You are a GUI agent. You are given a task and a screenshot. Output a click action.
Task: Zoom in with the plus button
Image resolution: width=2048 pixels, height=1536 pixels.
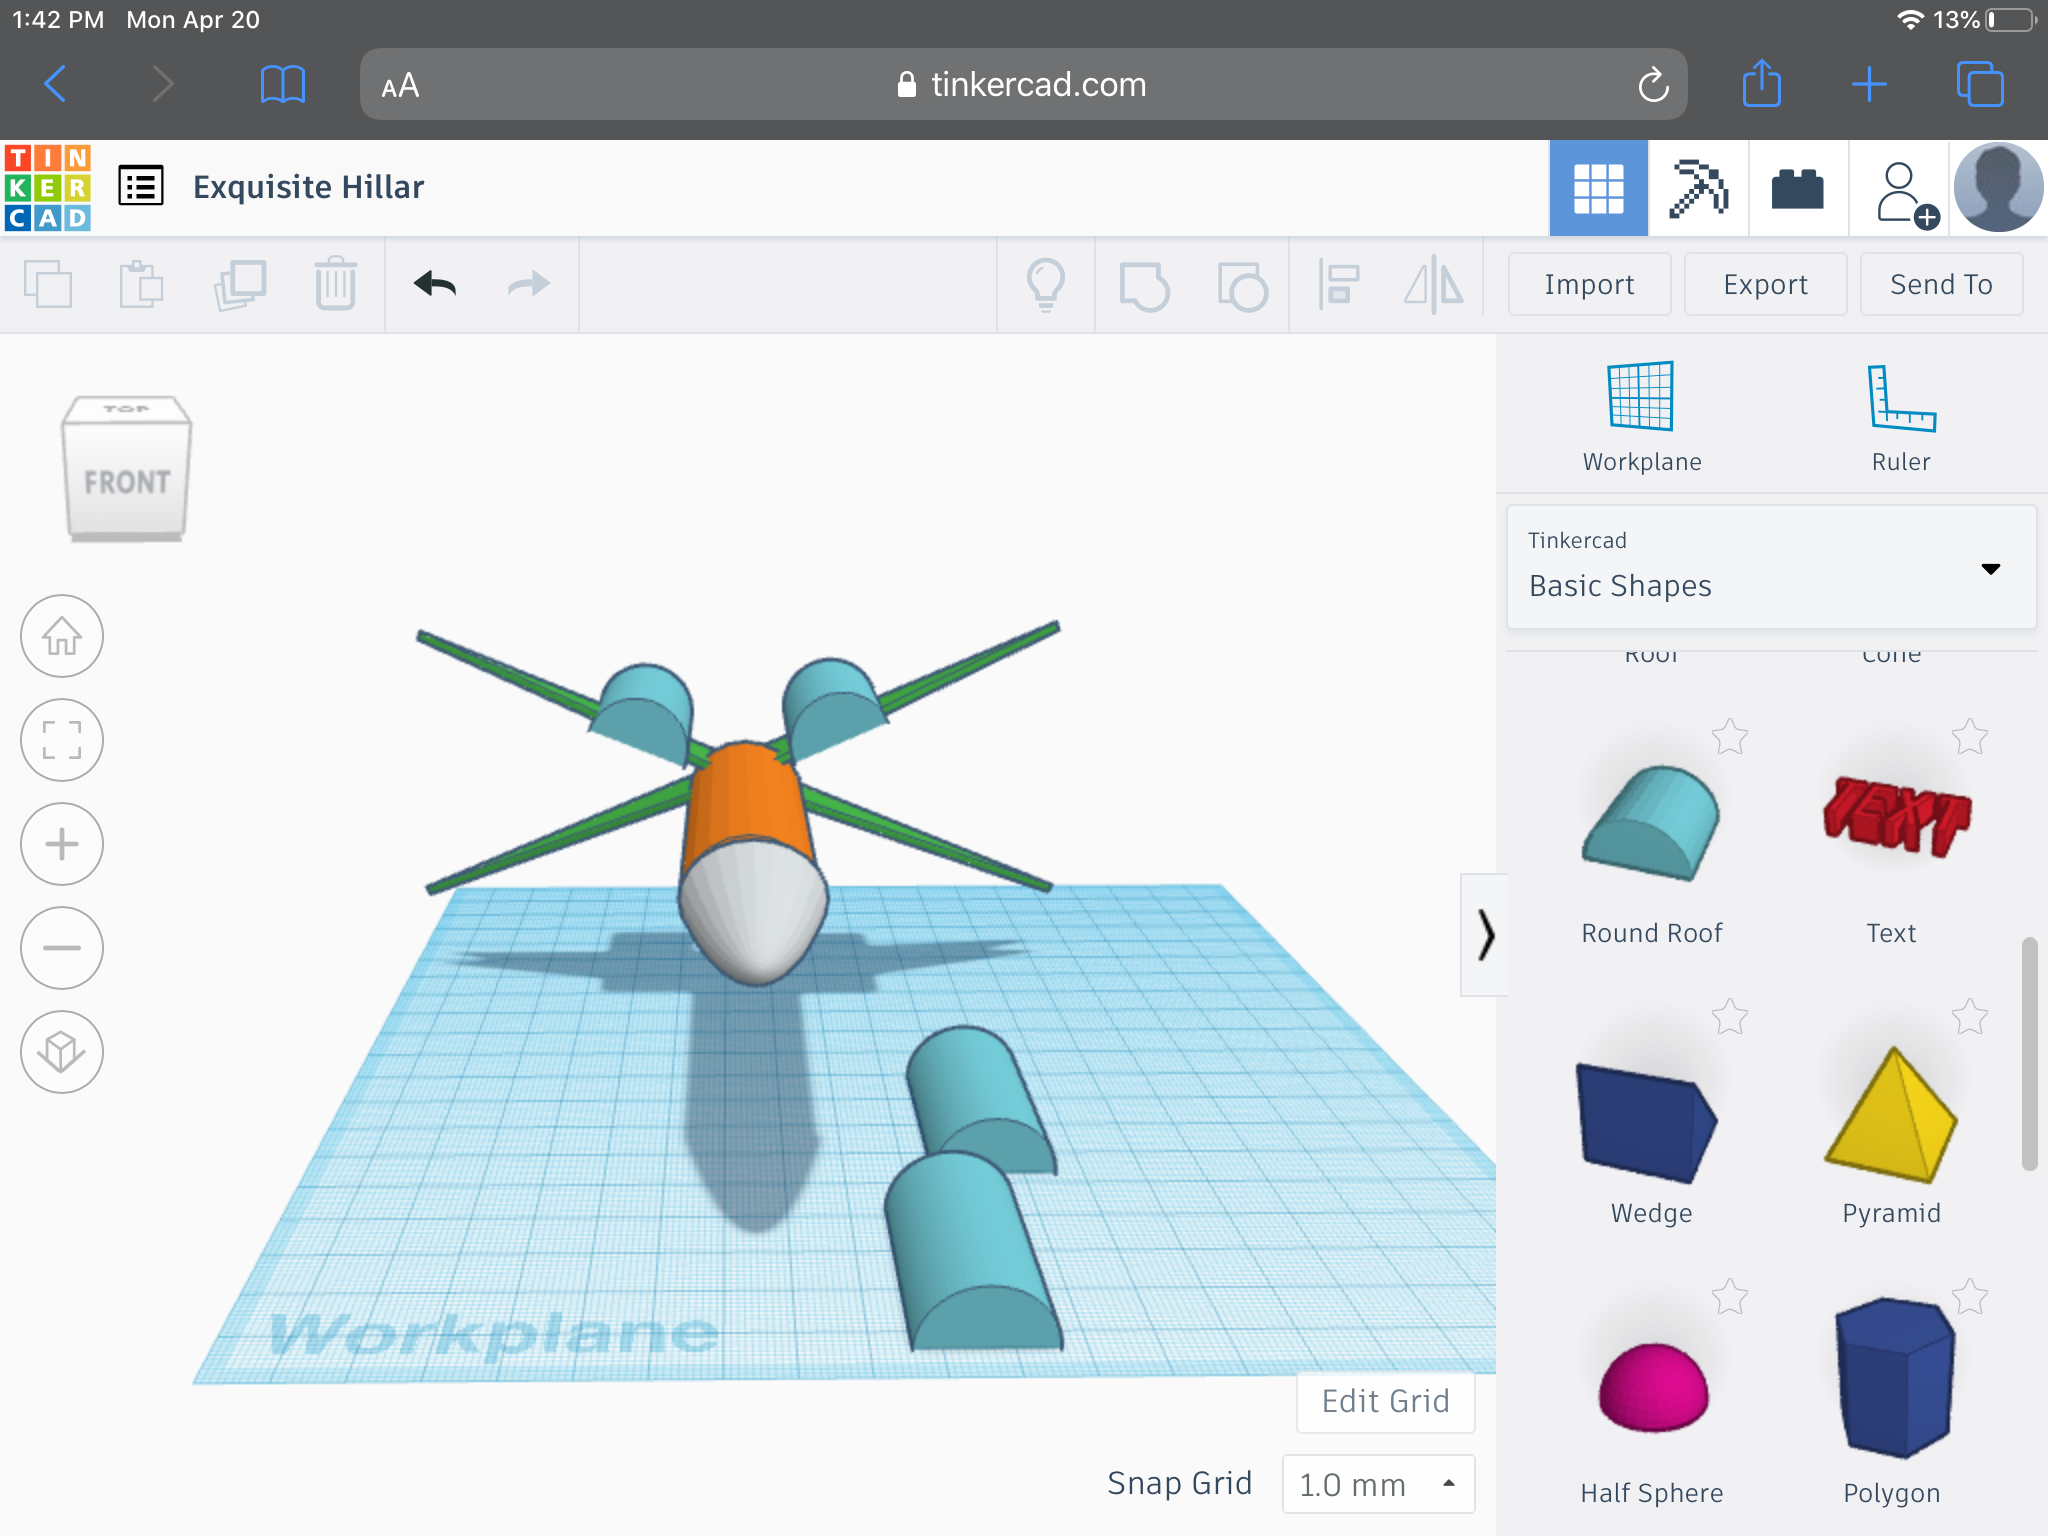coord(62,844)
